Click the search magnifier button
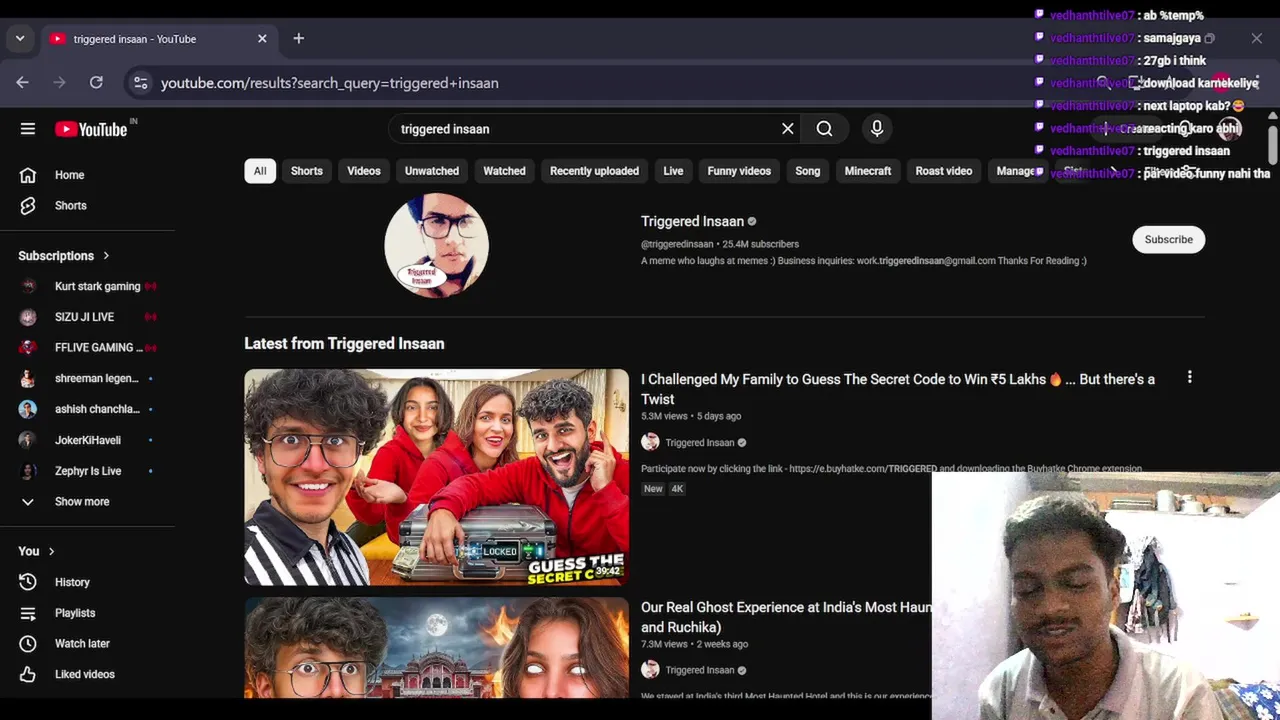Viewport: 1280px width, 720px height. (824, 129)
